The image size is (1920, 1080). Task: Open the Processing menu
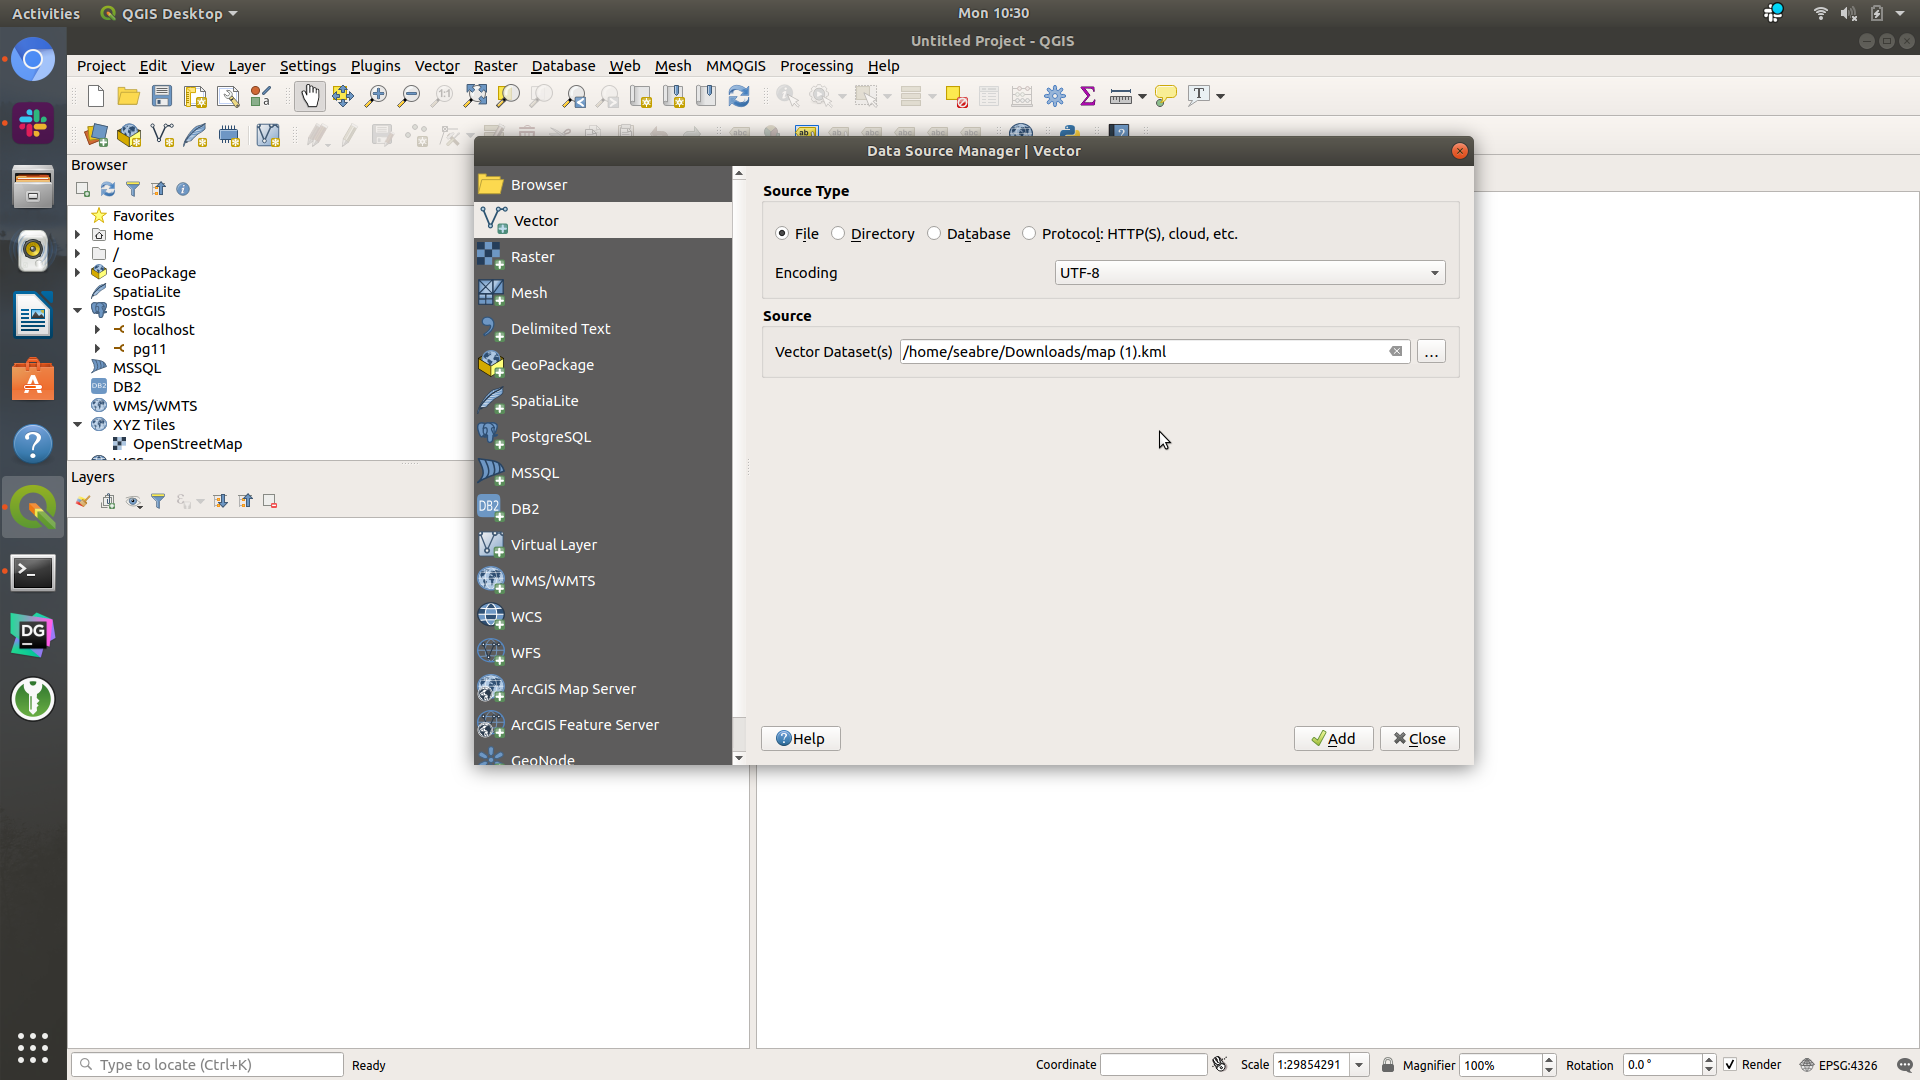coord(816,66)
